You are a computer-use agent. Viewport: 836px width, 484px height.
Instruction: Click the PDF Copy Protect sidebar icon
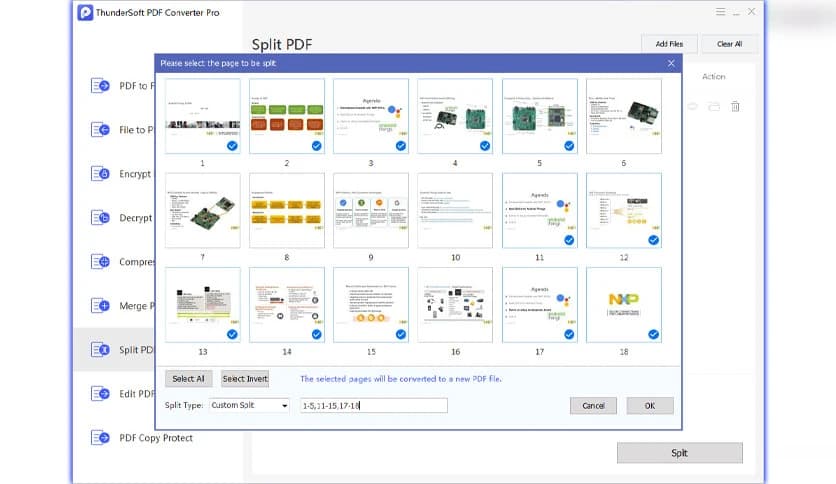click(x=100, y=438)
